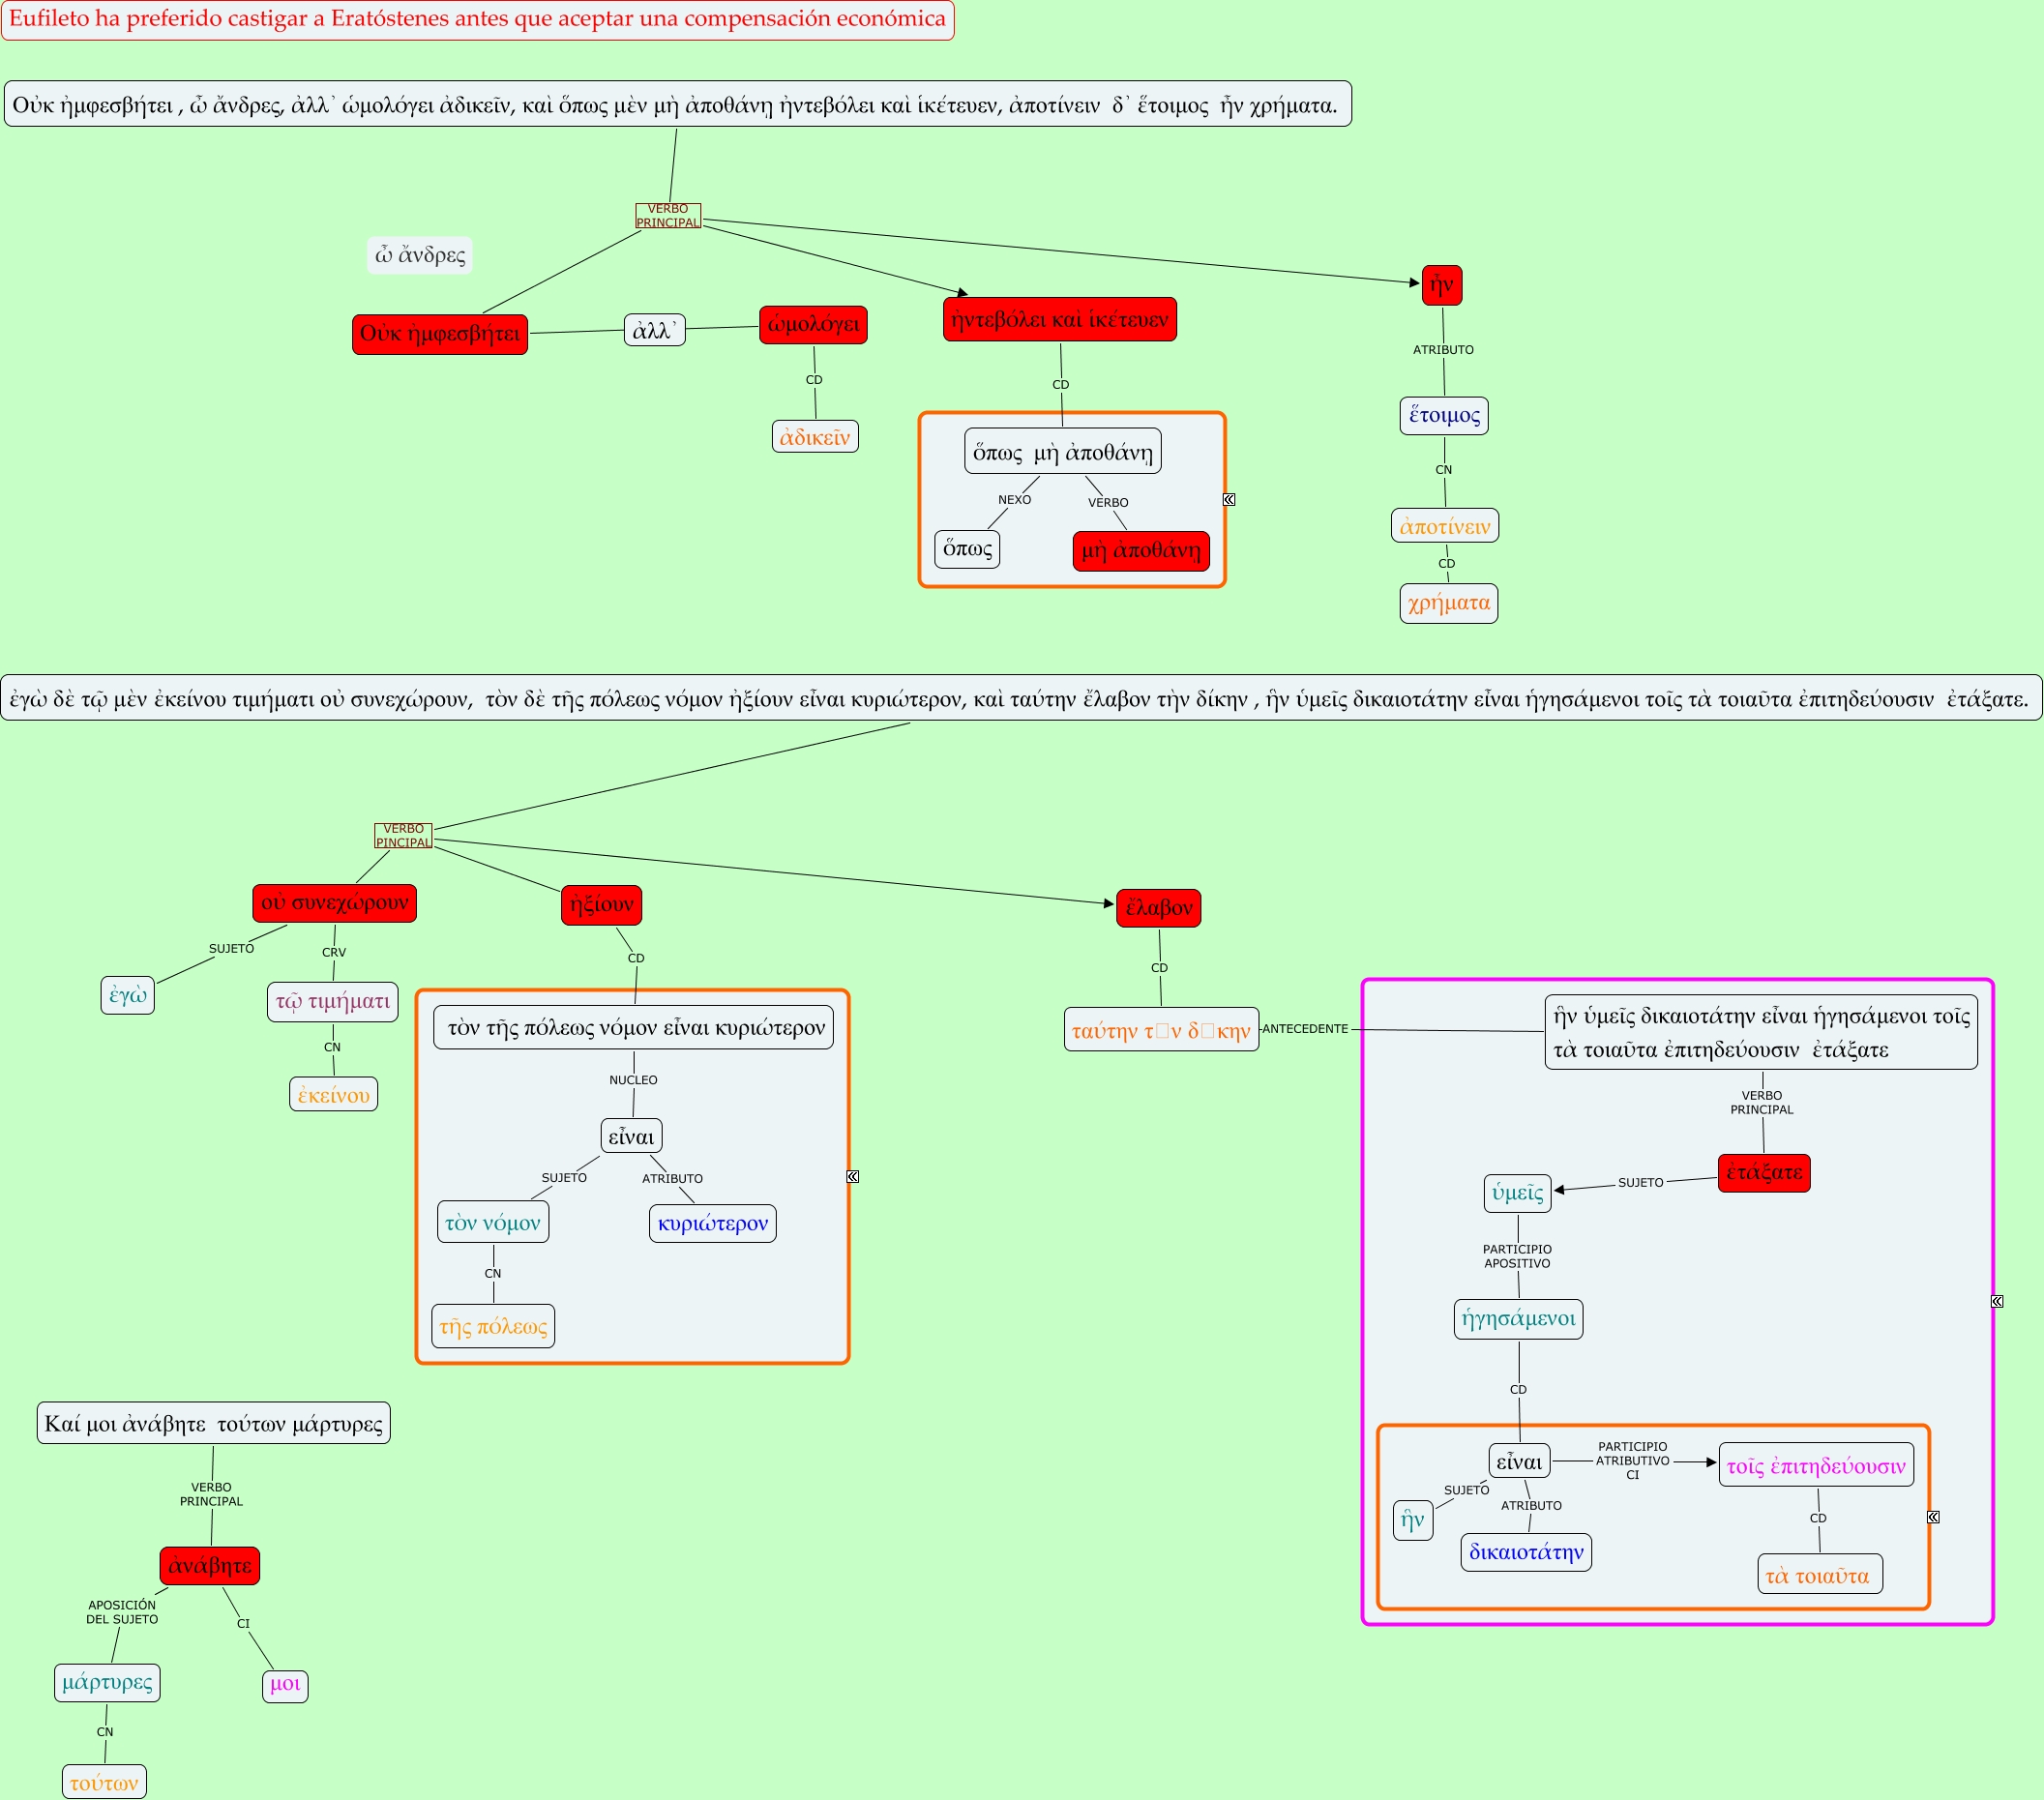
Task: Collapse the τὸν τῆς πόλεως νόμον group
Action: click(853, 1176)
